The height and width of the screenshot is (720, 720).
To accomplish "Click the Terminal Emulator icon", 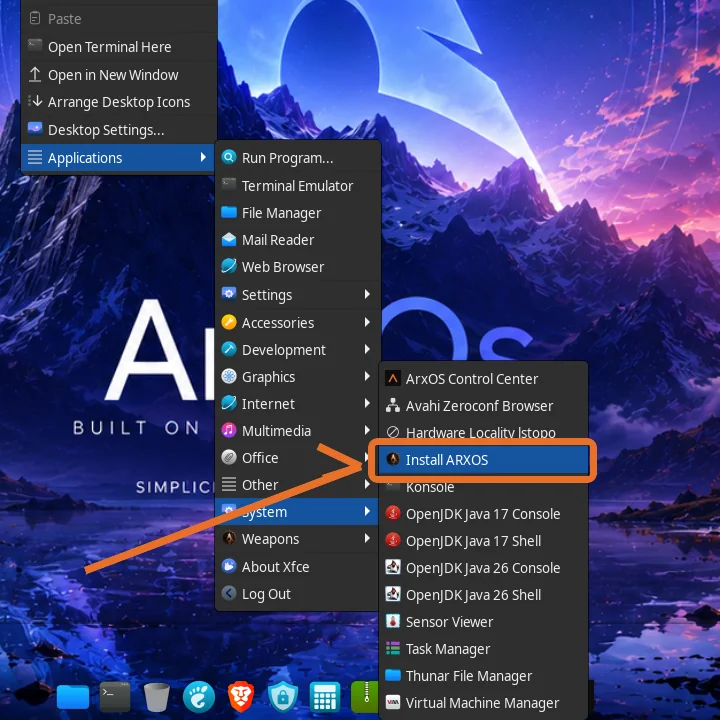I will click(x=229, y=185).
